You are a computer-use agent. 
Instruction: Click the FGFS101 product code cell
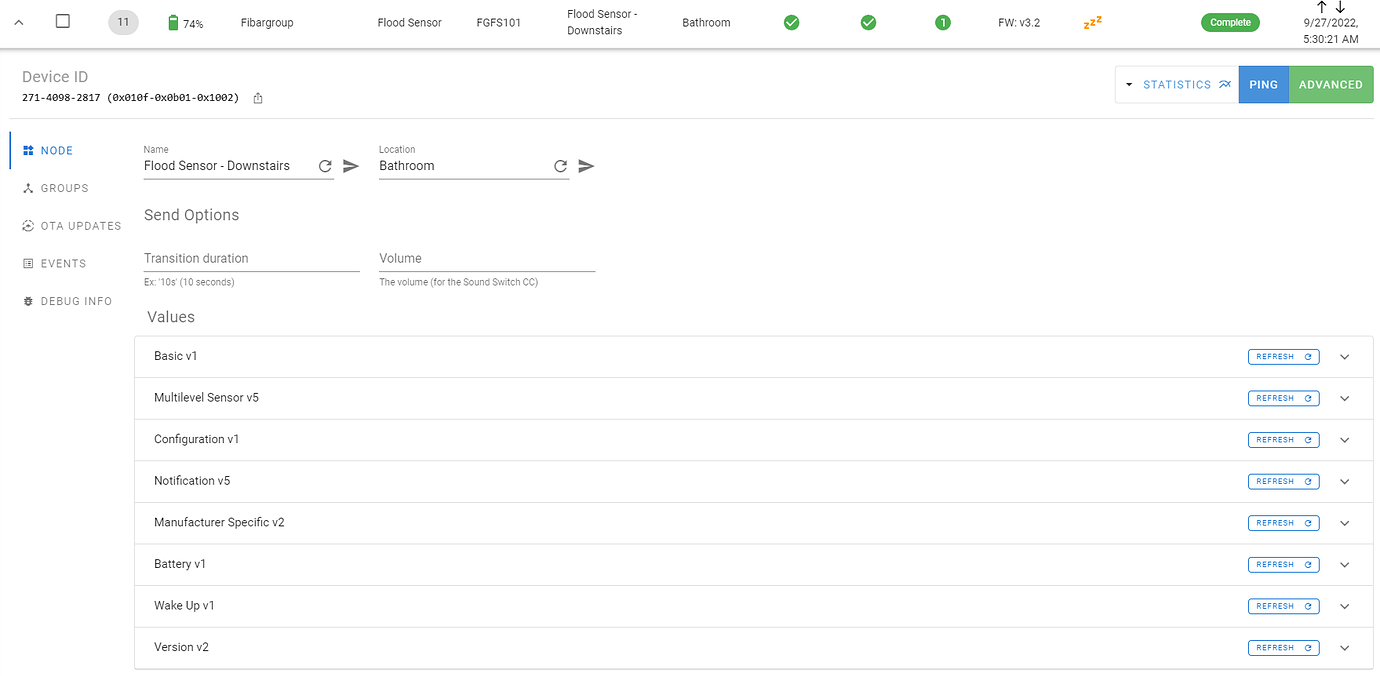tap(499, 22)
